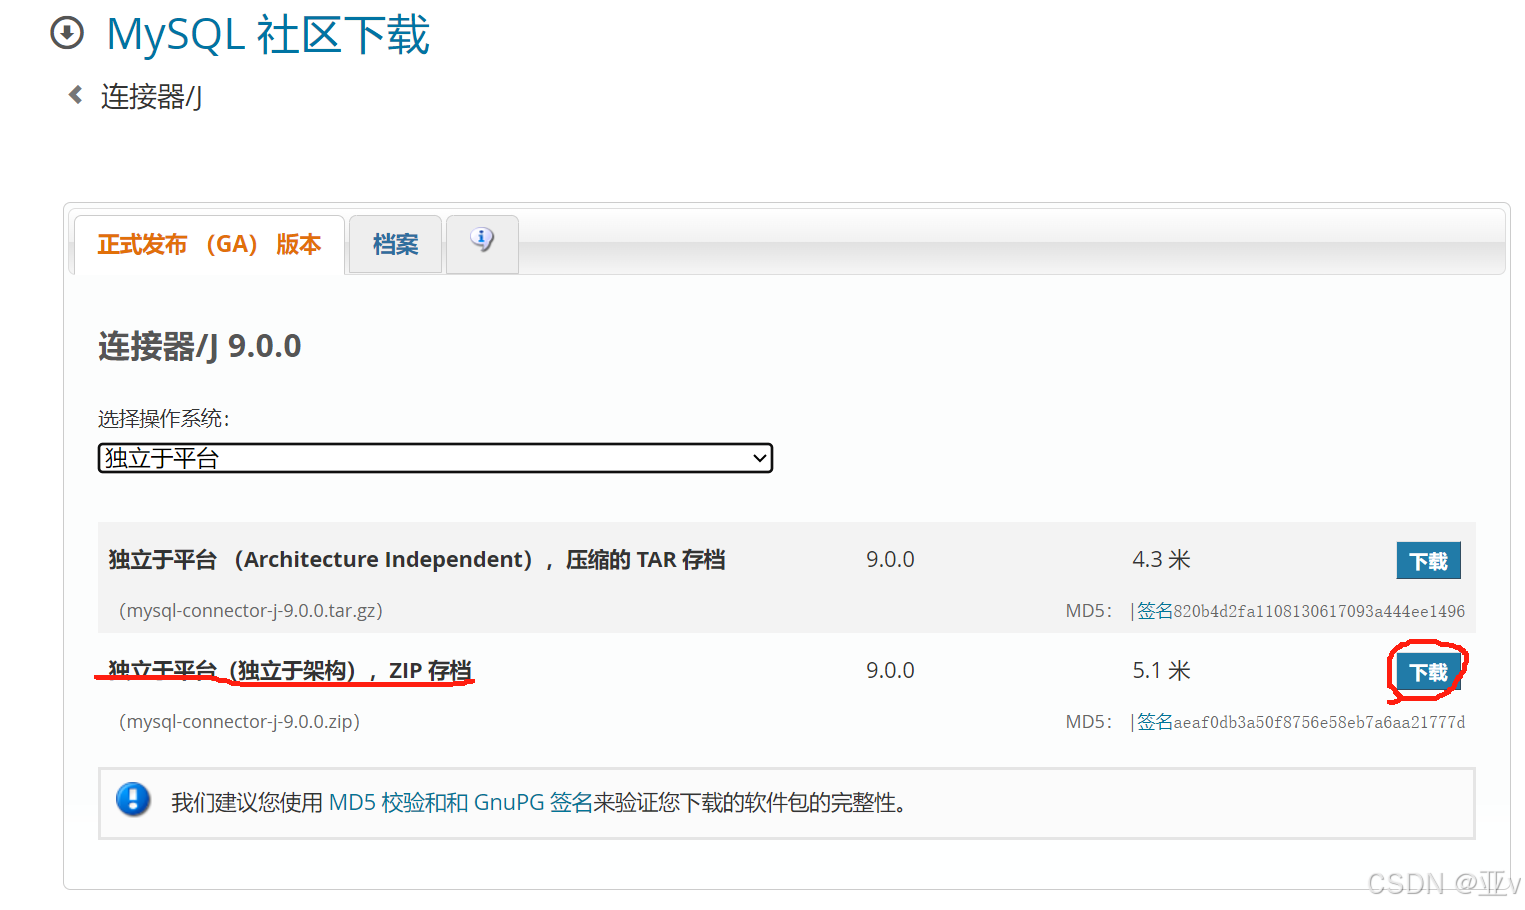Click MD5 hash aeaf0db3a50f8756e58eb7a6aa21777d
This screenshot has width=1525, height=910.
1319,722
